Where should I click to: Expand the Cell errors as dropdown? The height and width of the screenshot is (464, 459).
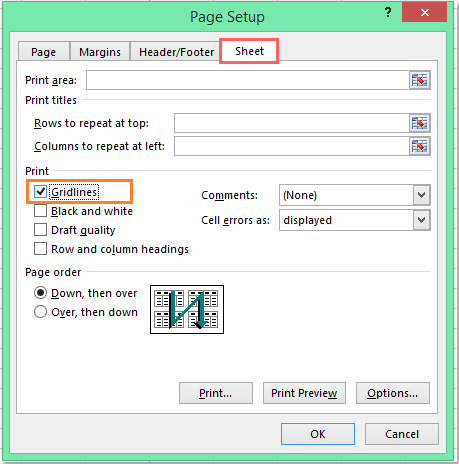pos(421,220)
